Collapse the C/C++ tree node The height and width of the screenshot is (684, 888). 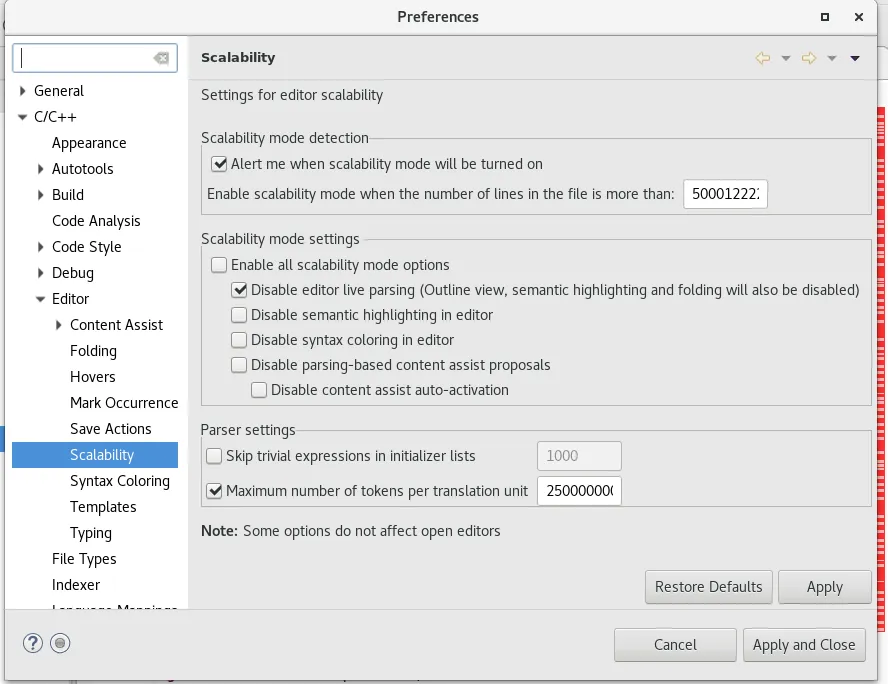coord(23,117)
